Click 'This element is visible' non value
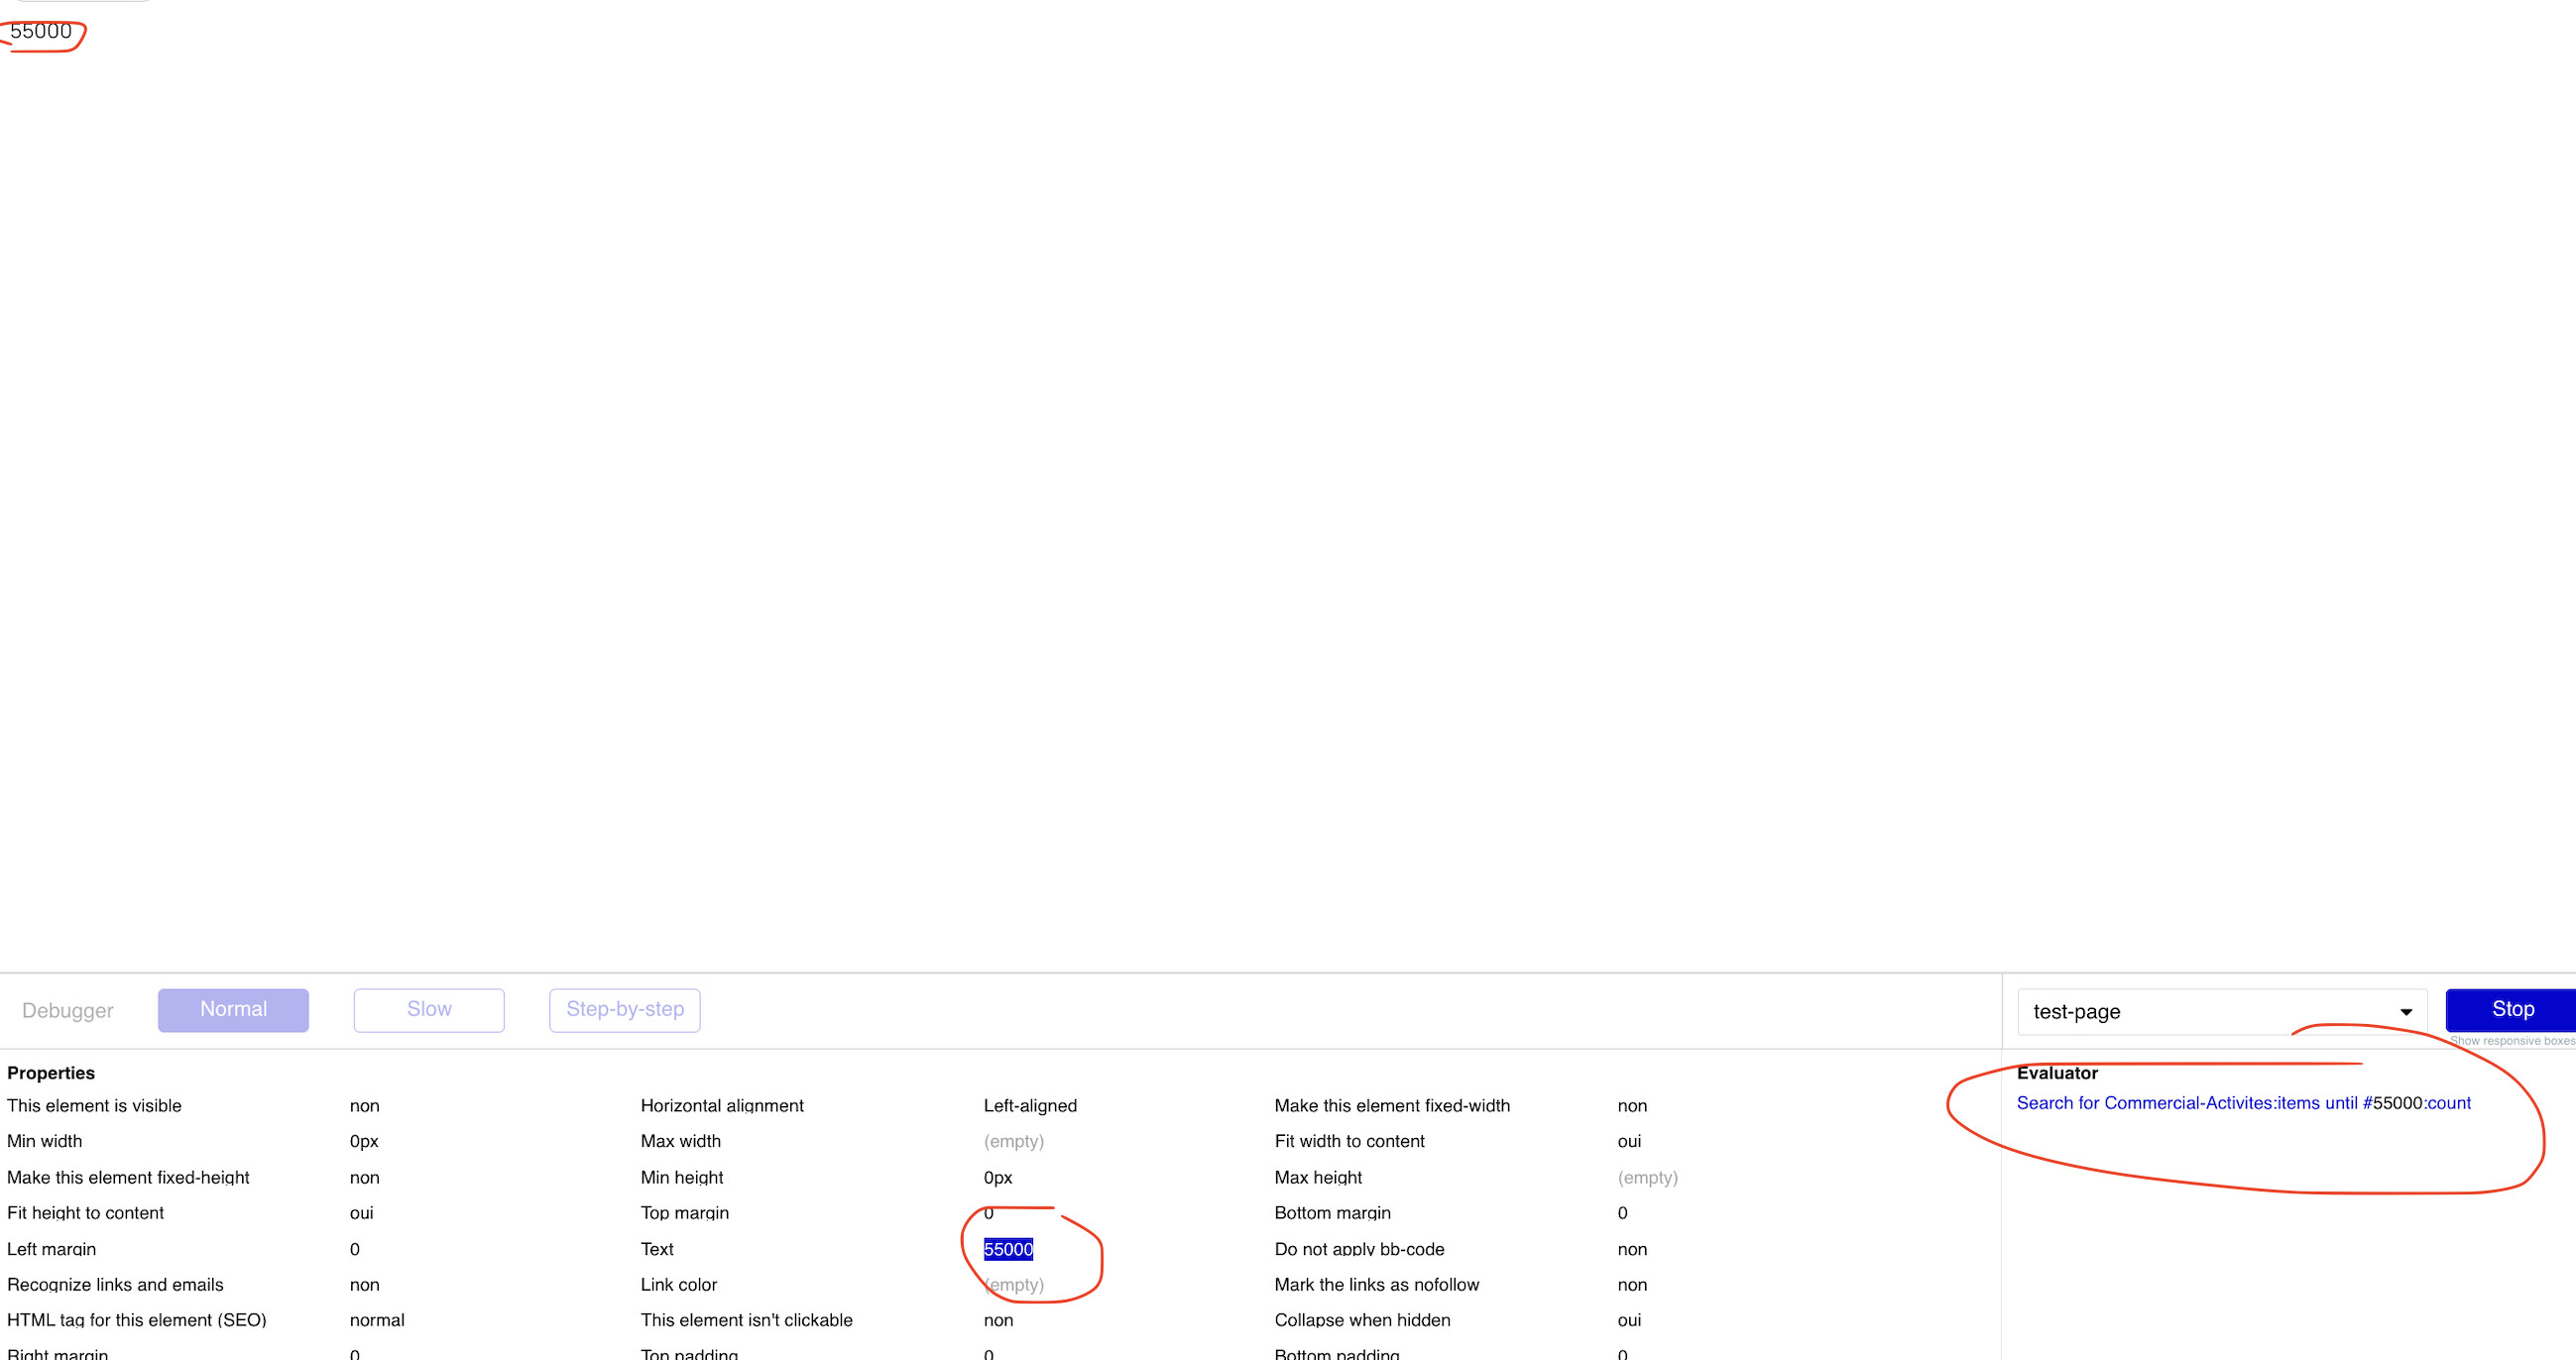Viewport: 2576px width, 1360px height. [364, 1106]
